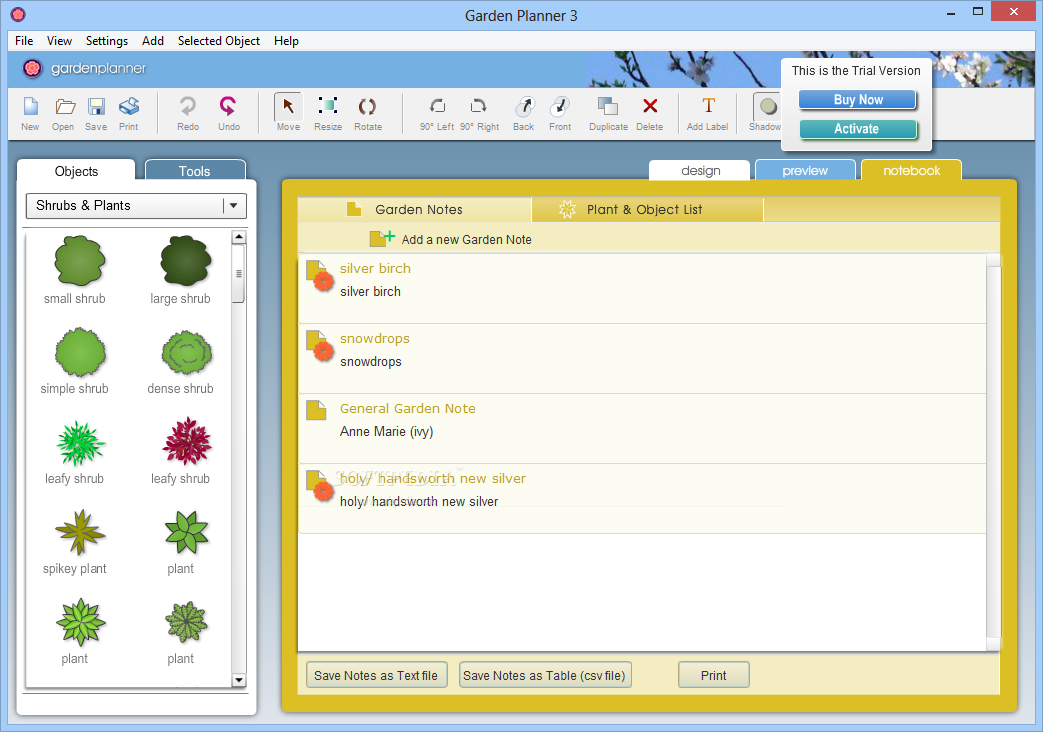Open the snowdrops note title

(374, 338)
